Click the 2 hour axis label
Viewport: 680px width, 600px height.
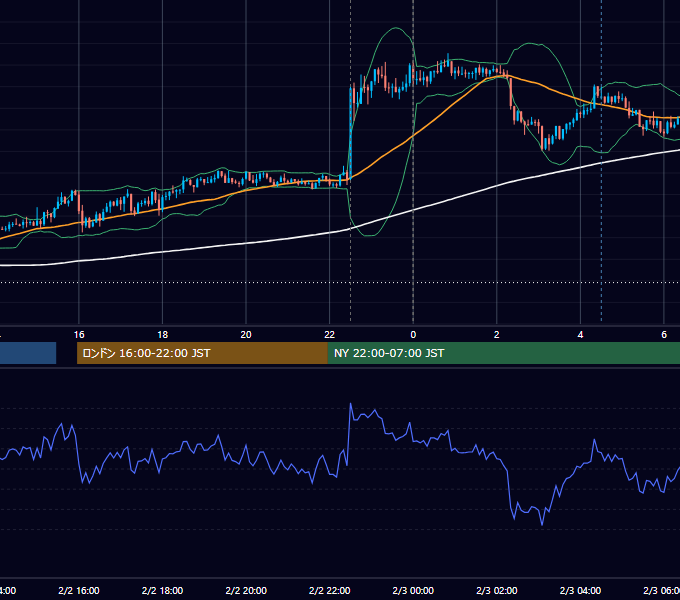point(497,334)
